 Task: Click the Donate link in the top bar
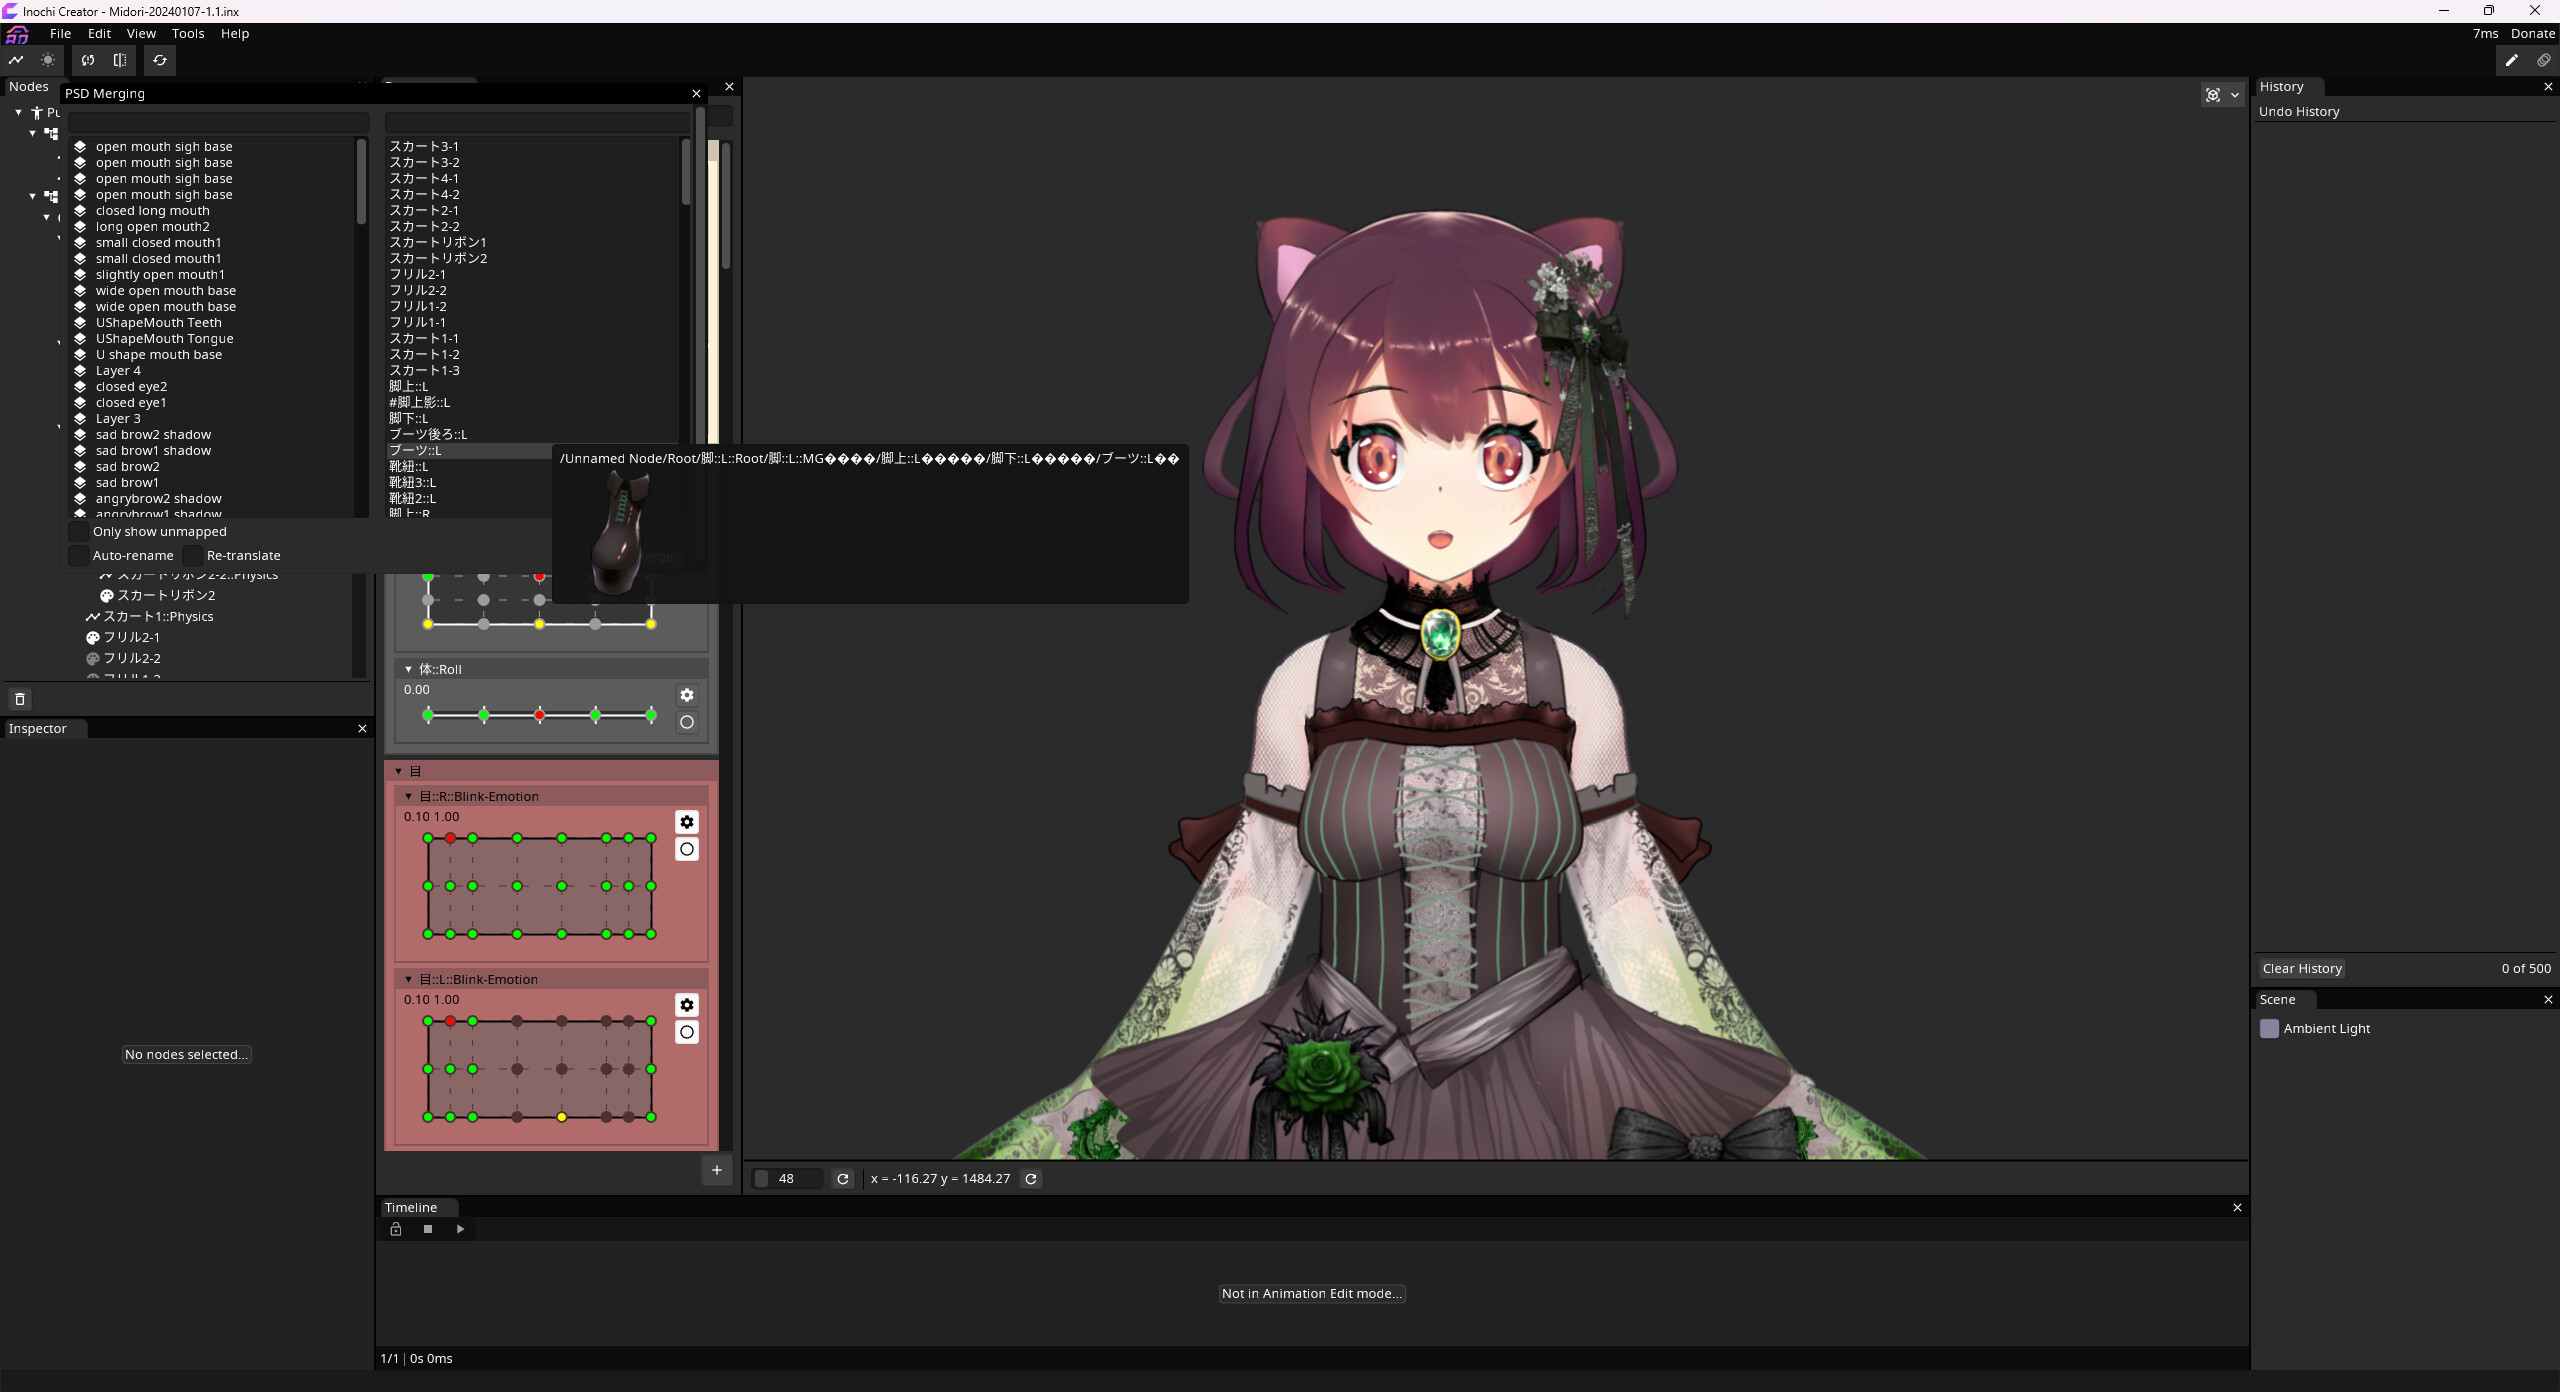coord(2532,33)
